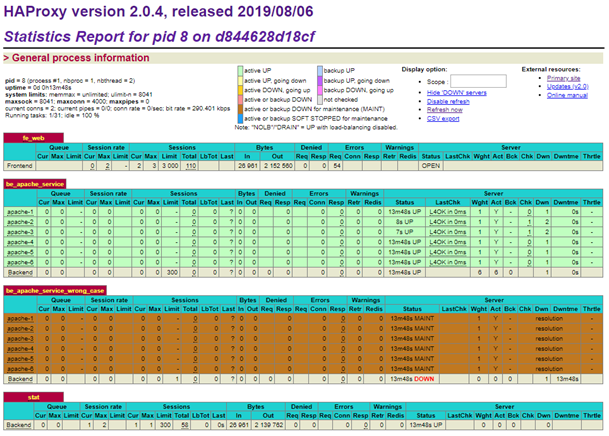This screenshot has width=609, height=436.
Task: Click the Frontend row label in fe_web
Action: pyautogui.click(x=19, y=166)
